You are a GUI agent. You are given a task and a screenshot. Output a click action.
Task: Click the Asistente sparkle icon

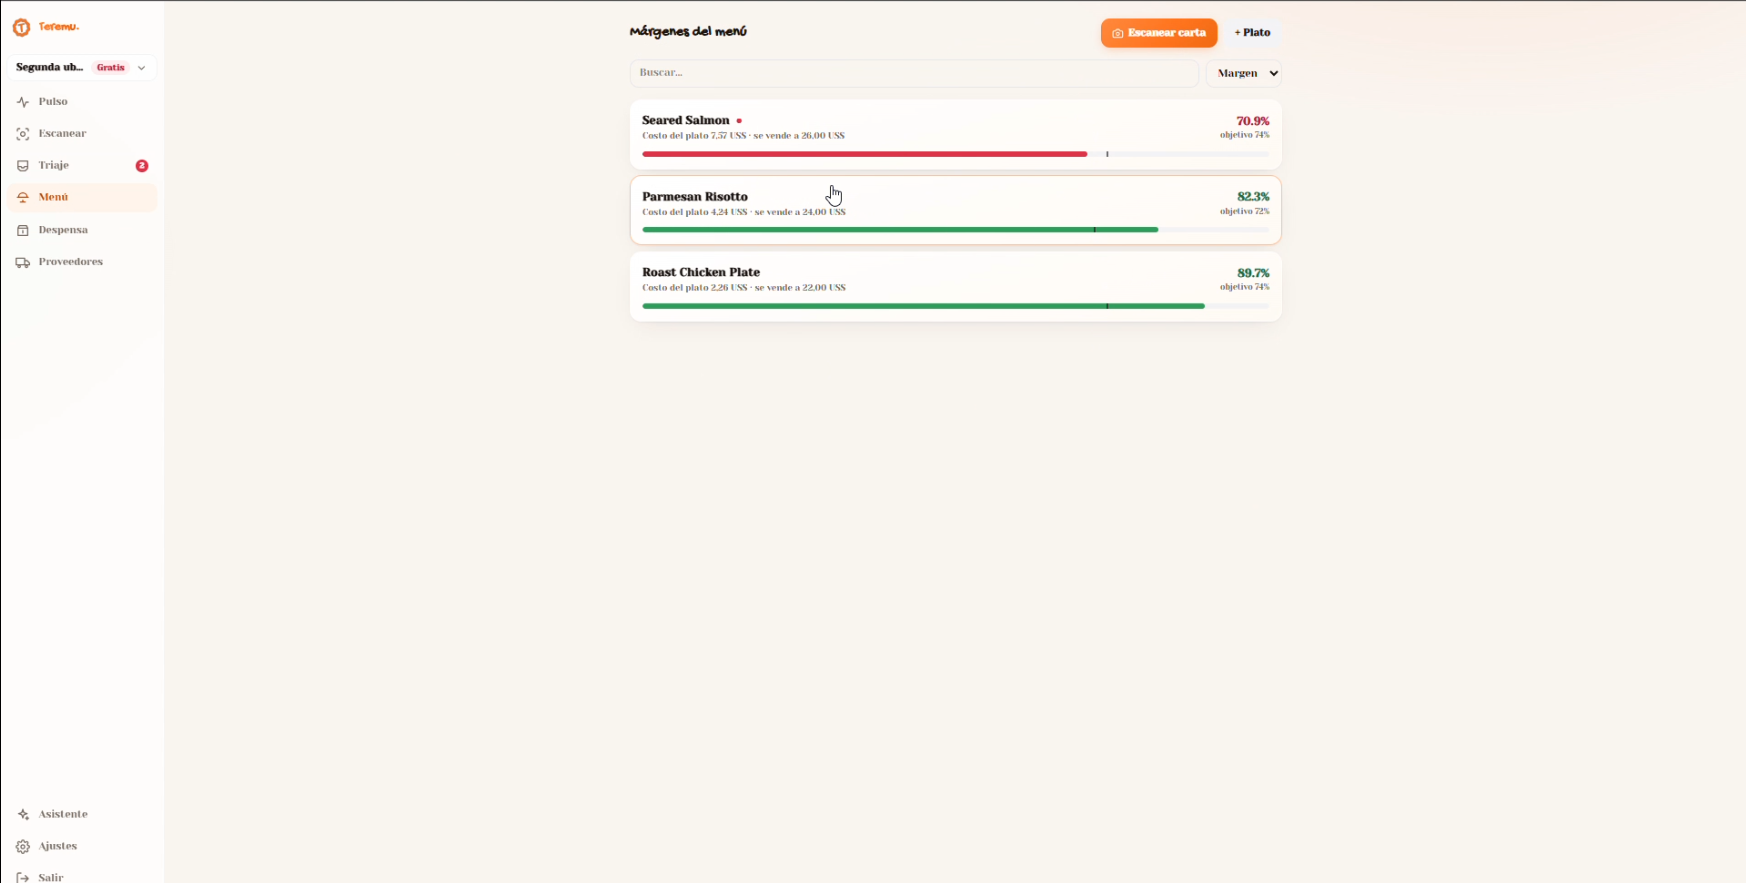(23, 815)
